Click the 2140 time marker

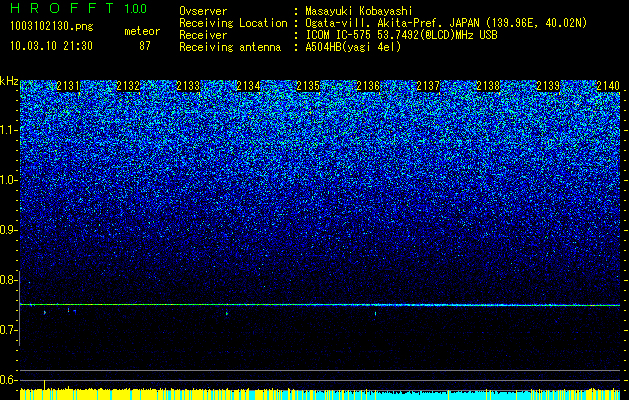[x=608, y=86]
